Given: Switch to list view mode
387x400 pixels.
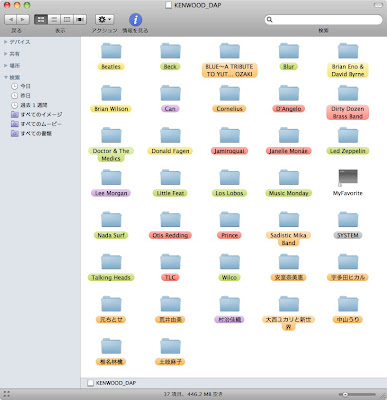Looking at the screenshot, I should point(54,20).
